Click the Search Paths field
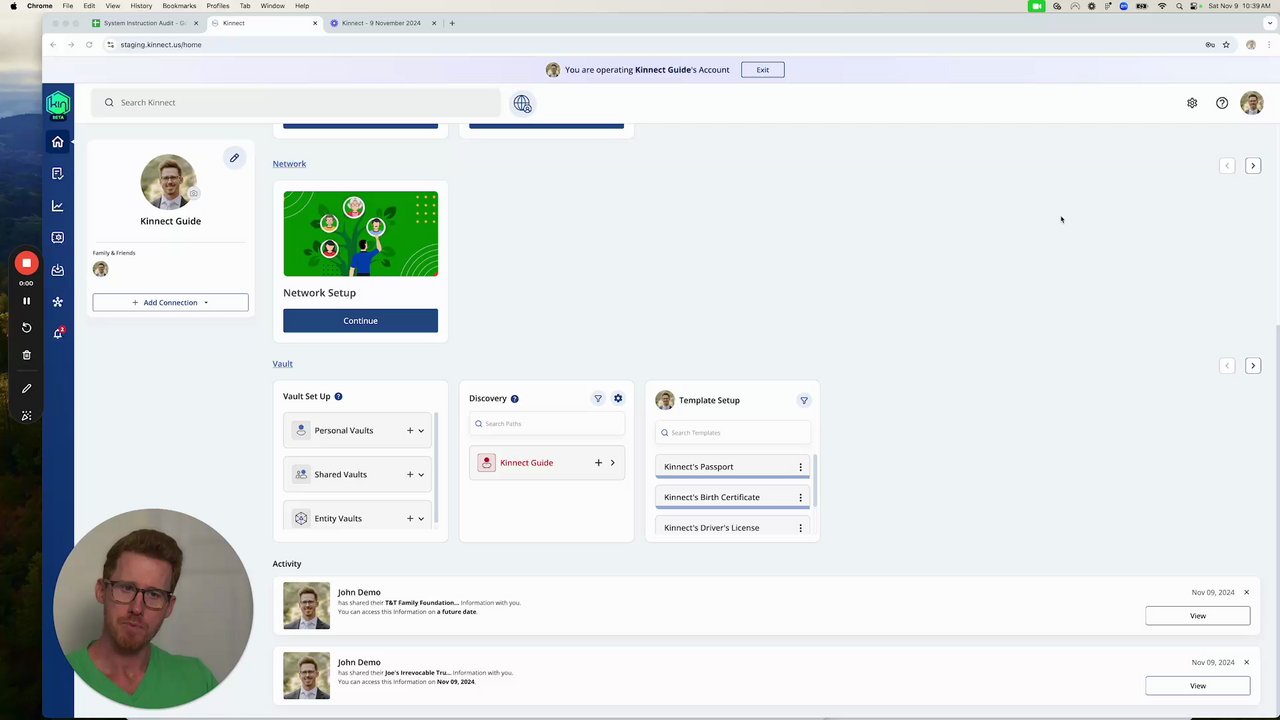The height and width of the screenshot is (720, 1280). [547, 424]
